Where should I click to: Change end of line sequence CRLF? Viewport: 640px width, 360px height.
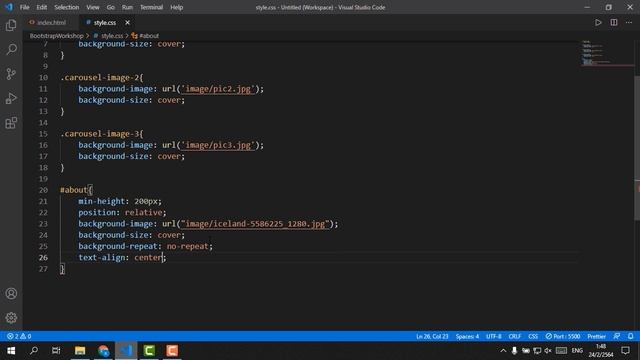click(514, 336)
